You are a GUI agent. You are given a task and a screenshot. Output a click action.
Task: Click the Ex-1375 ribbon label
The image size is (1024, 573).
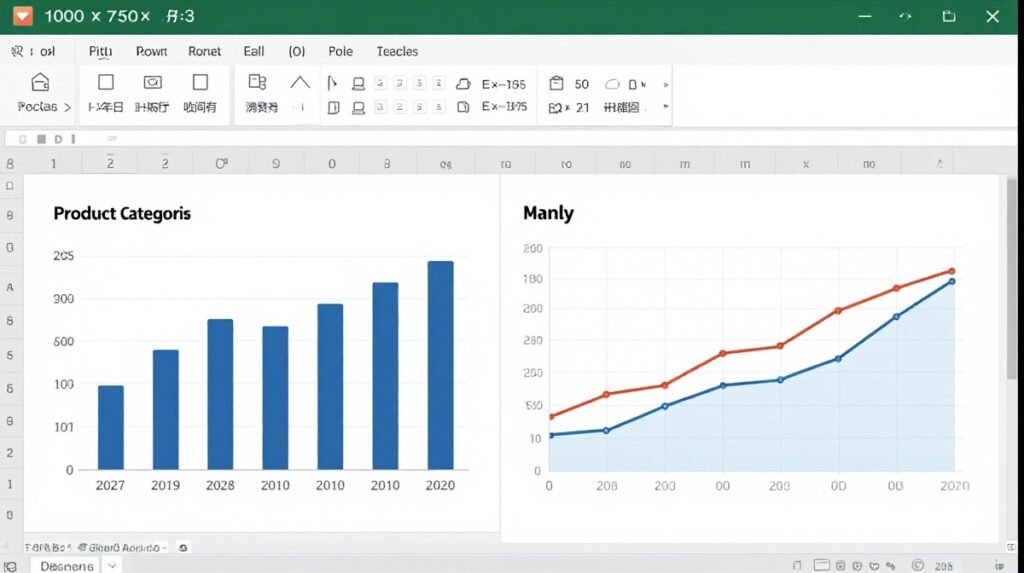click(504, 106)
